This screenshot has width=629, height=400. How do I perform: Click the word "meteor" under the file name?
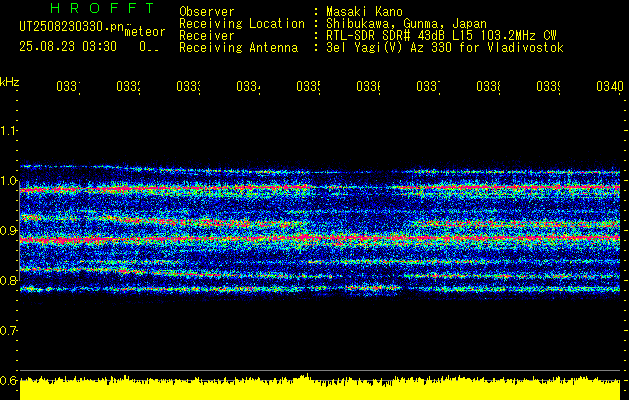(x=144, y=32)
